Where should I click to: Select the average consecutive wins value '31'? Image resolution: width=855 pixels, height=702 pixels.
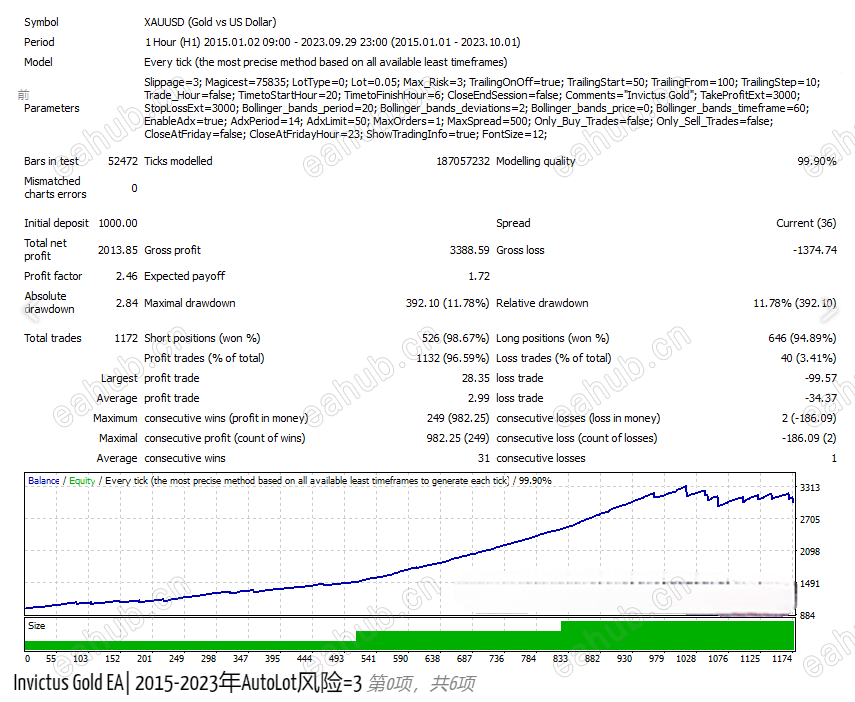pos(484,458)
